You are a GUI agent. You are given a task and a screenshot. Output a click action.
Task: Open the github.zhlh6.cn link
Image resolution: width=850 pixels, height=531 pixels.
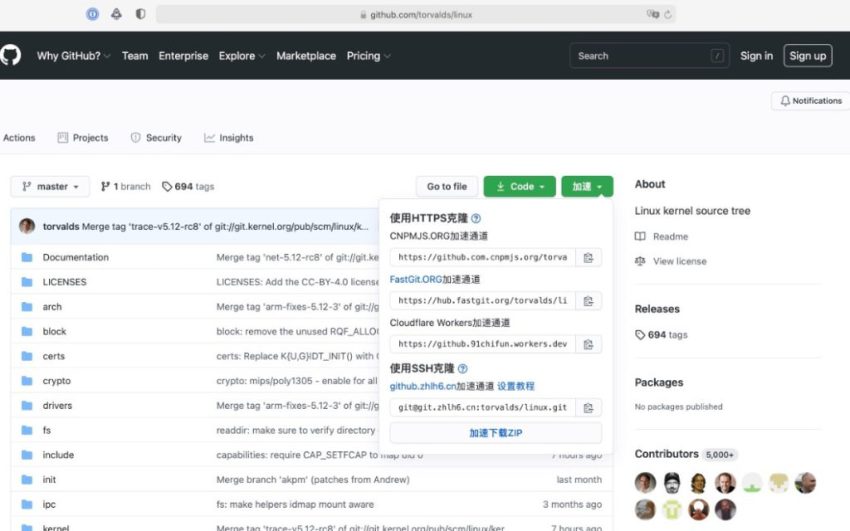coord(423,386)
